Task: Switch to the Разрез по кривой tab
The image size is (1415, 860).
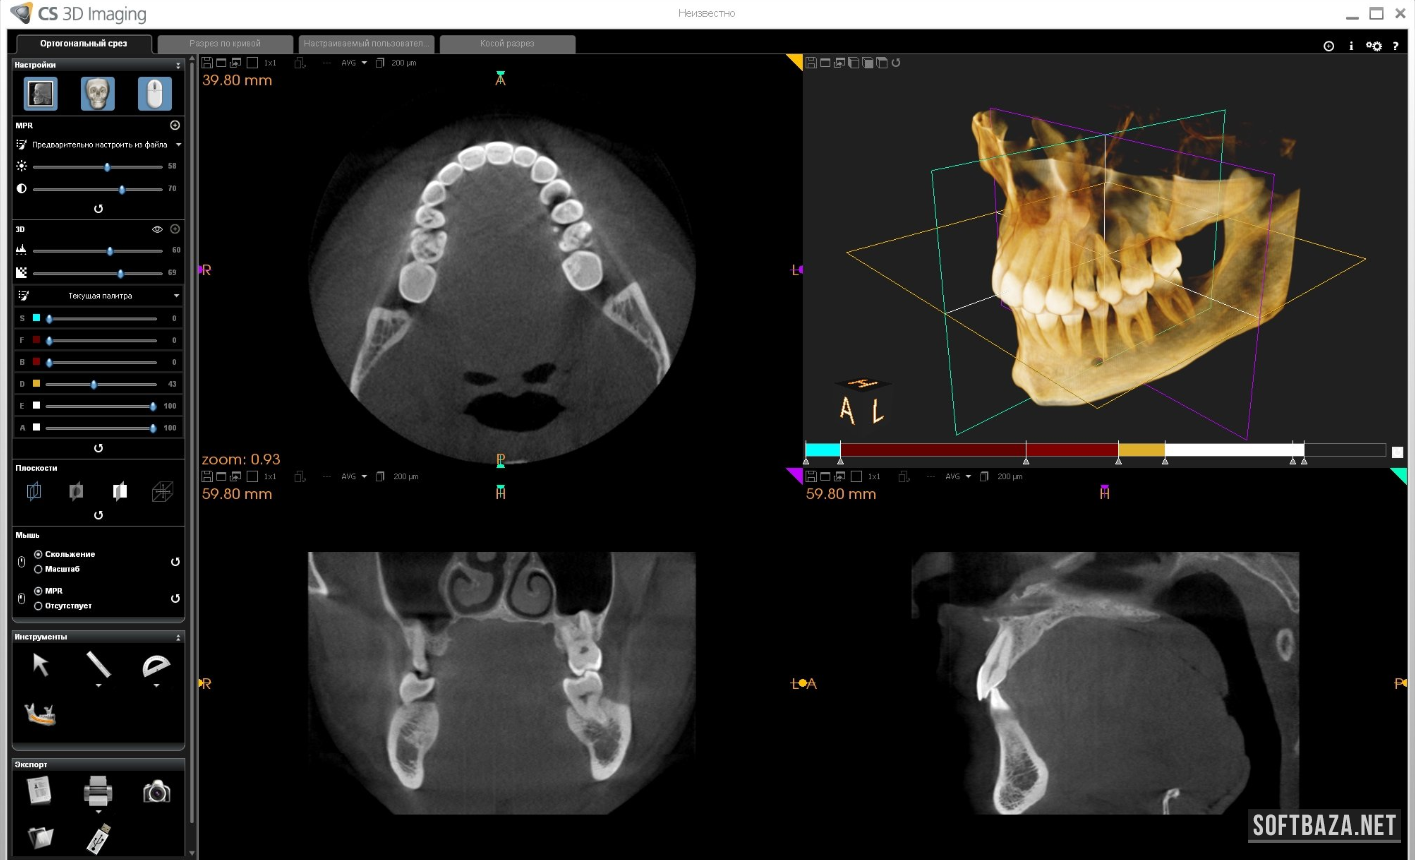Action: pyautogui.click(x=225, y=44)
